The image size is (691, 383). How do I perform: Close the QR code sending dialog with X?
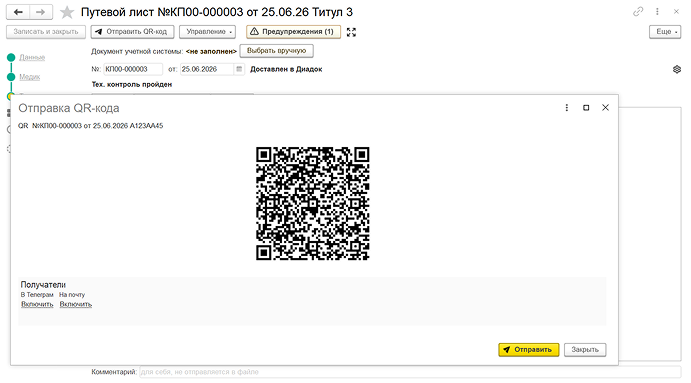click(606, 108)
